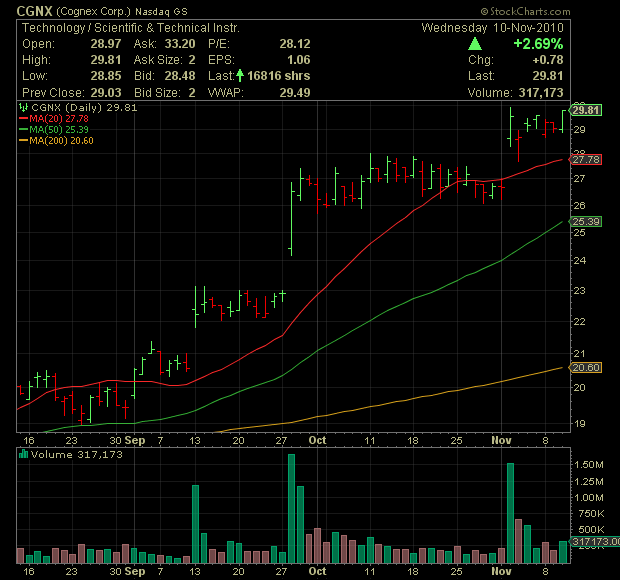620x580 pixels.
Task: Click the chart icon before CGNX (Daily)
Action: (24, 107)
